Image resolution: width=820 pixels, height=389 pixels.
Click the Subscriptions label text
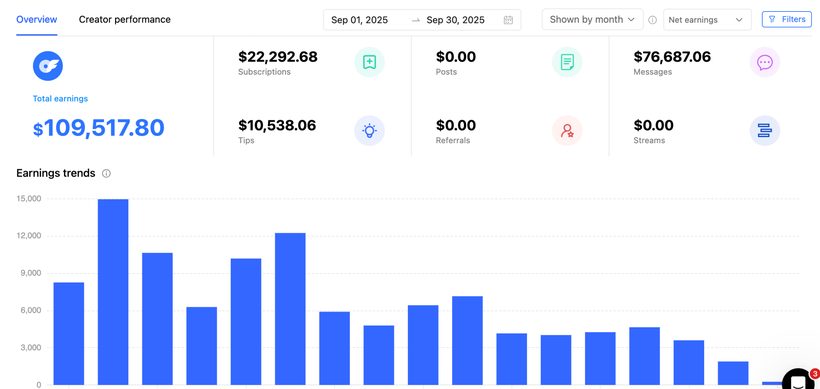(264, 72)
